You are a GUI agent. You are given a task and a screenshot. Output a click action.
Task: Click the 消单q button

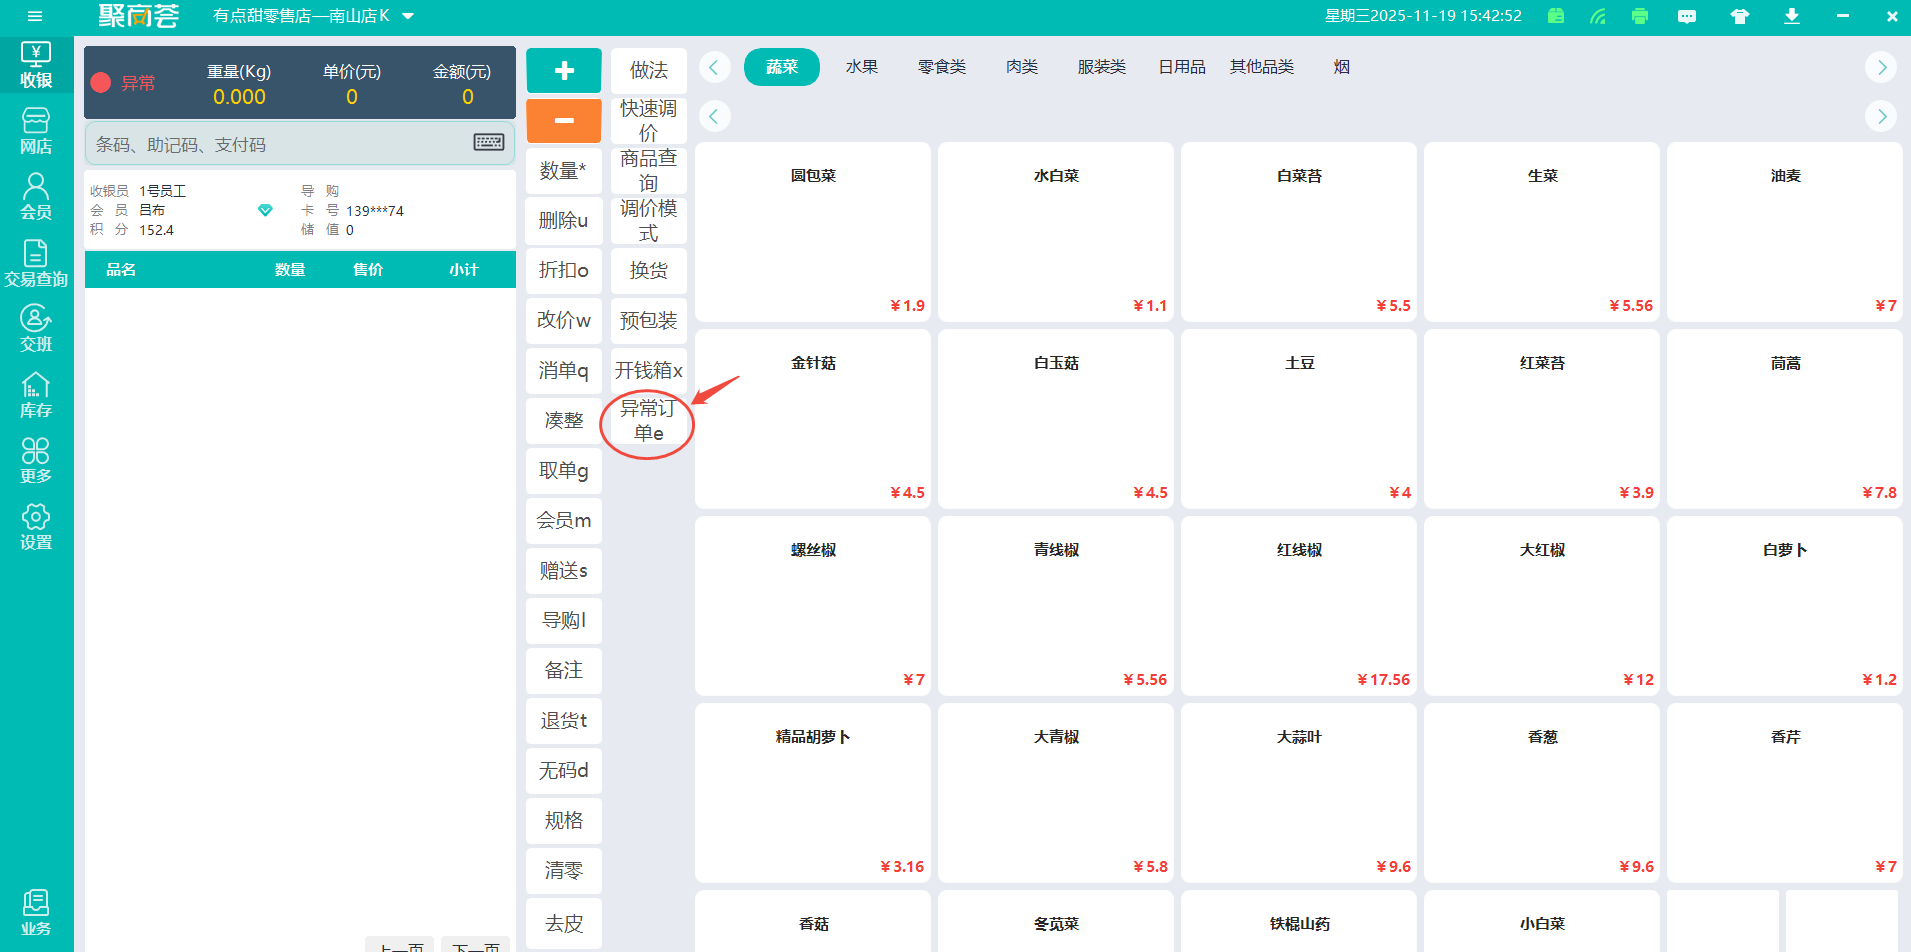click(x=564, y=371)
